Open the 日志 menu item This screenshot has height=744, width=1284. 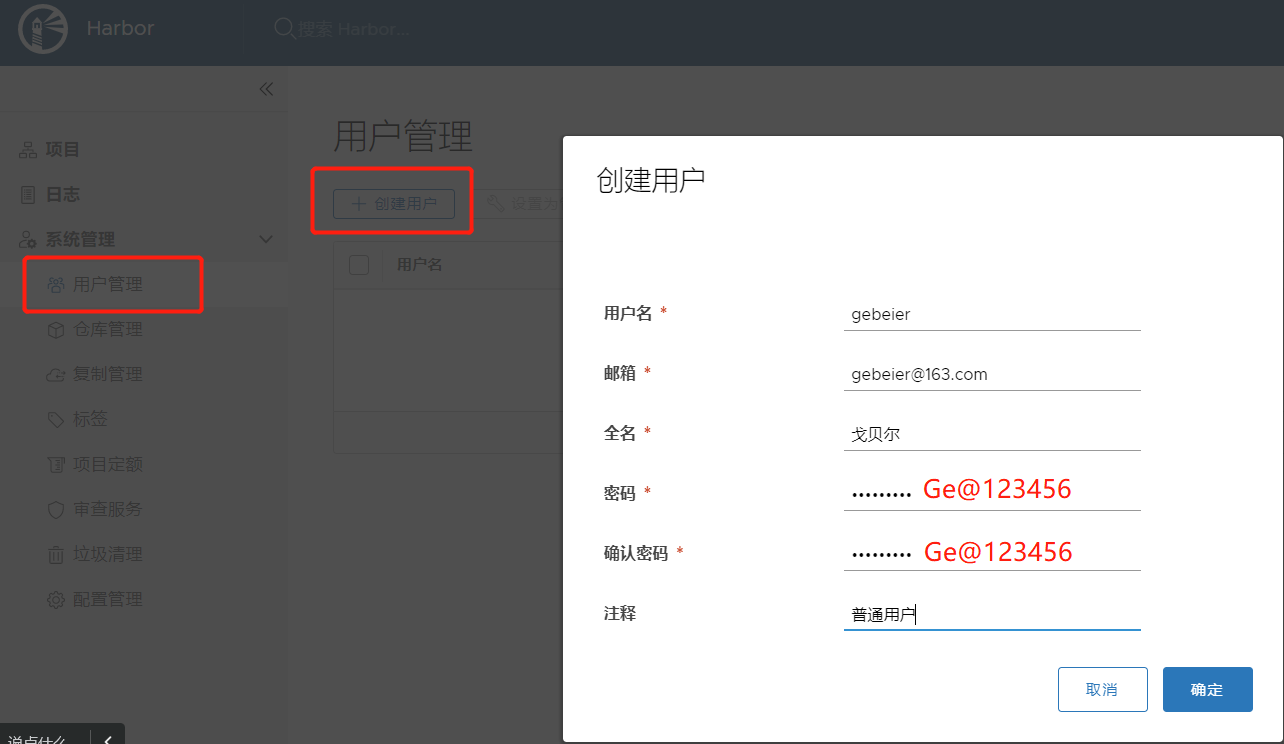pyautogui.click(x=62, y=195)
